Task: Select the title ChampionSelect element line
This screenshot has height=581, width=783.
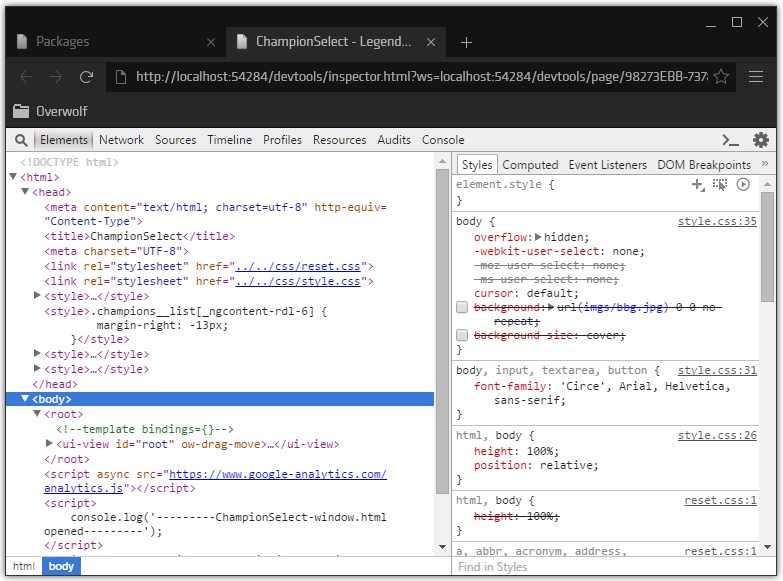Action: coord(139,236)
